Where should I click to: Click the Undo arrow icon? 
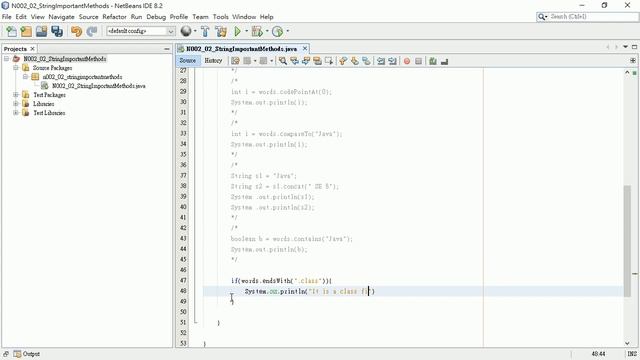click(x=76, y=31)
